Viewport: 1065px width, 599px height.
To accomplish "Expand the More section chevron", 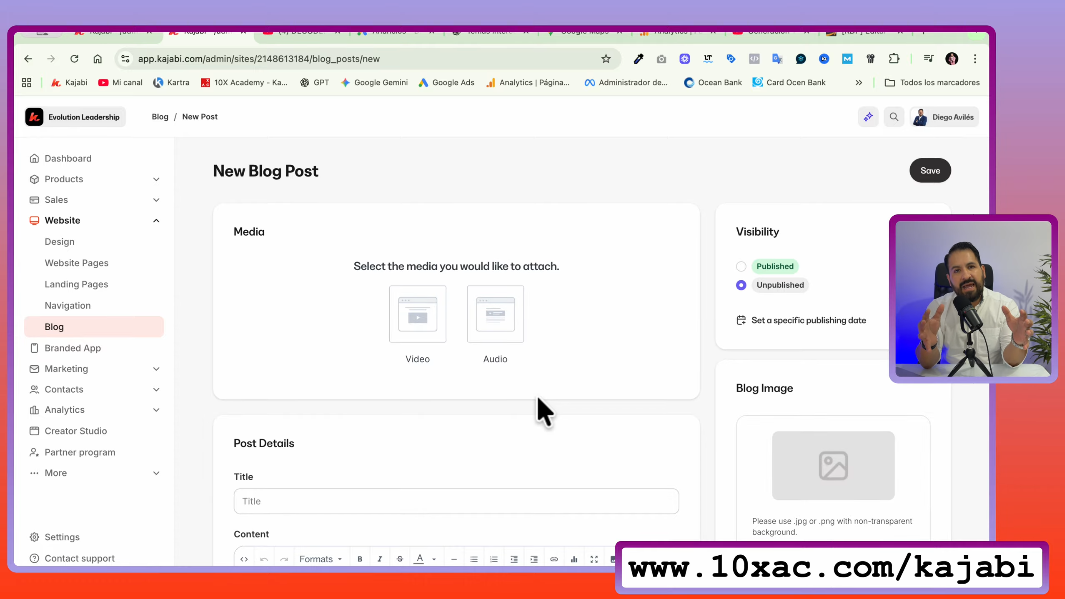I will click(156, 473).
